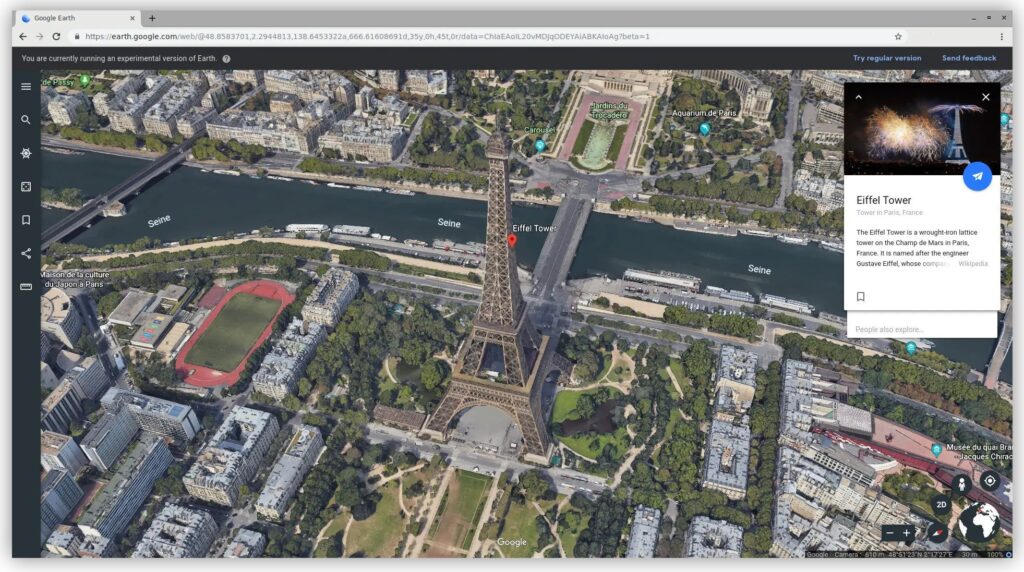Click the globe overview icon
Viewport: 1024px width, 572px height.
point(978,522)
